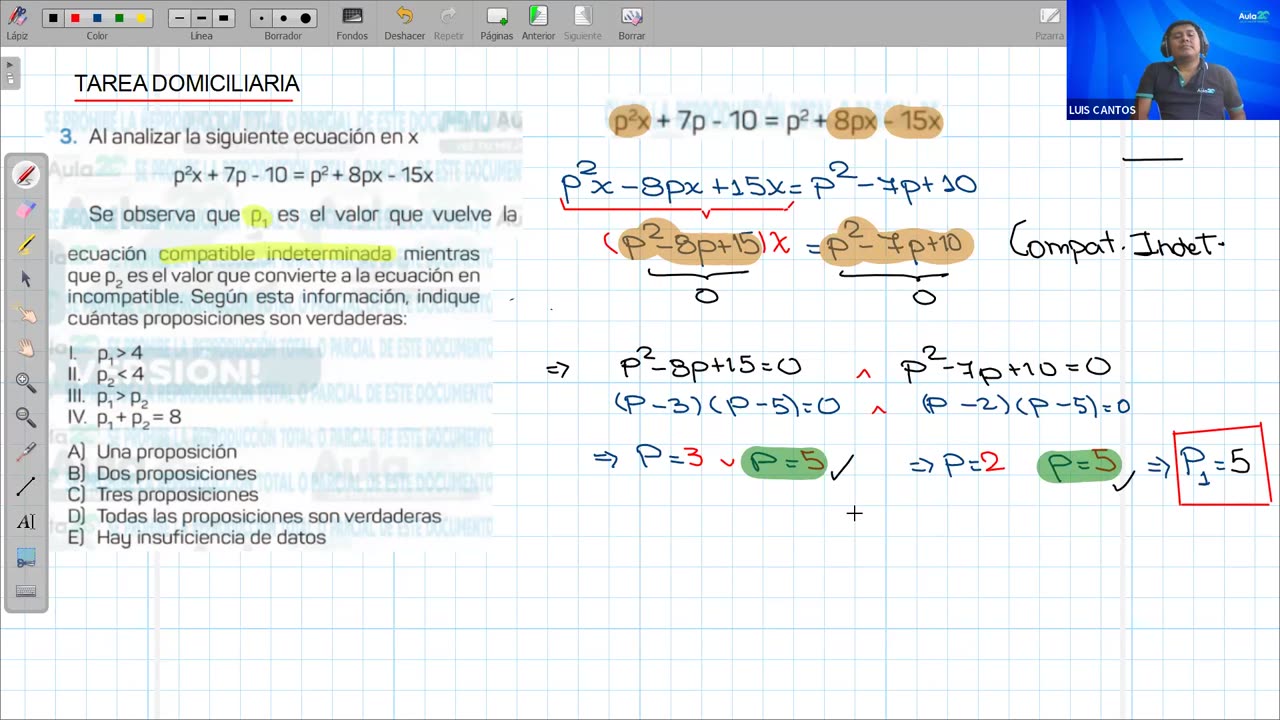Viewport: 1280px width, 720px height.
Task: Click Borrar to clear the page
Action: pos(631,22)
